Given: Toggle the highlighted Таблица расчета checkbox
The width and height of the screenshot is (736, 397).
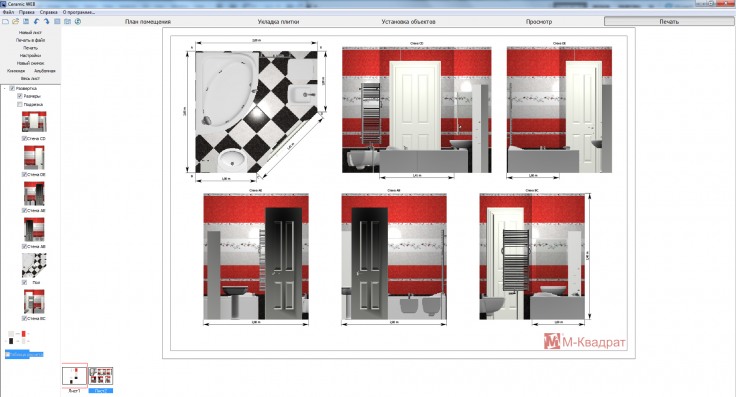Looking at the screenshot, I should click(8, 355).
